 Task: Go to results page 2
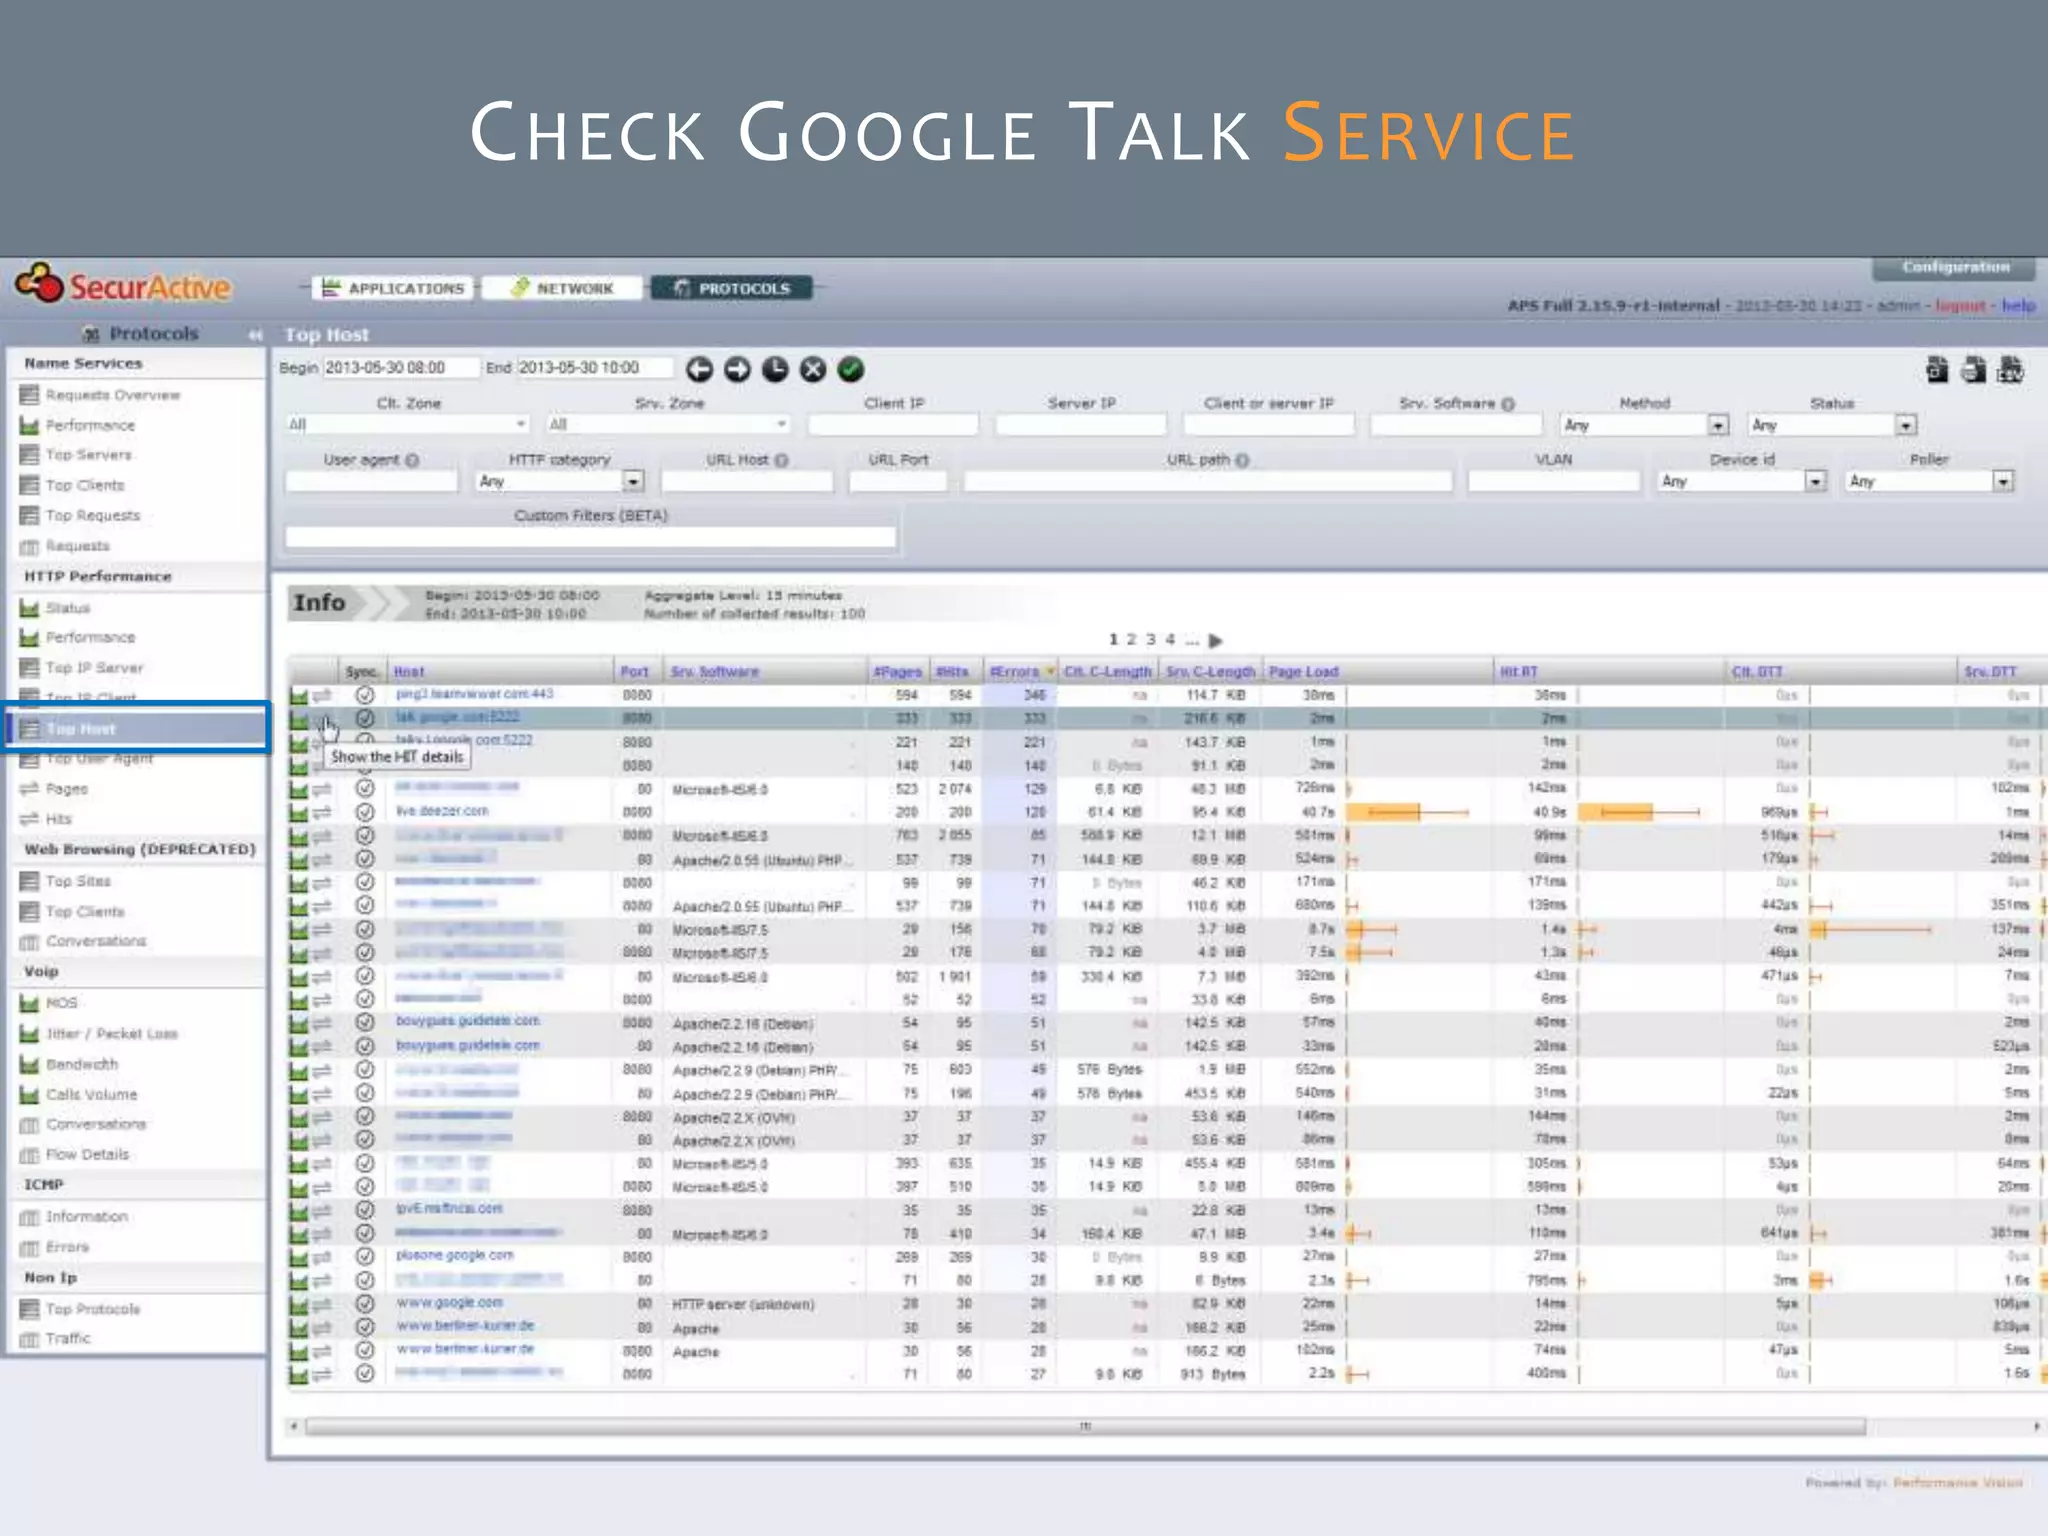(x=1132, y=640)
